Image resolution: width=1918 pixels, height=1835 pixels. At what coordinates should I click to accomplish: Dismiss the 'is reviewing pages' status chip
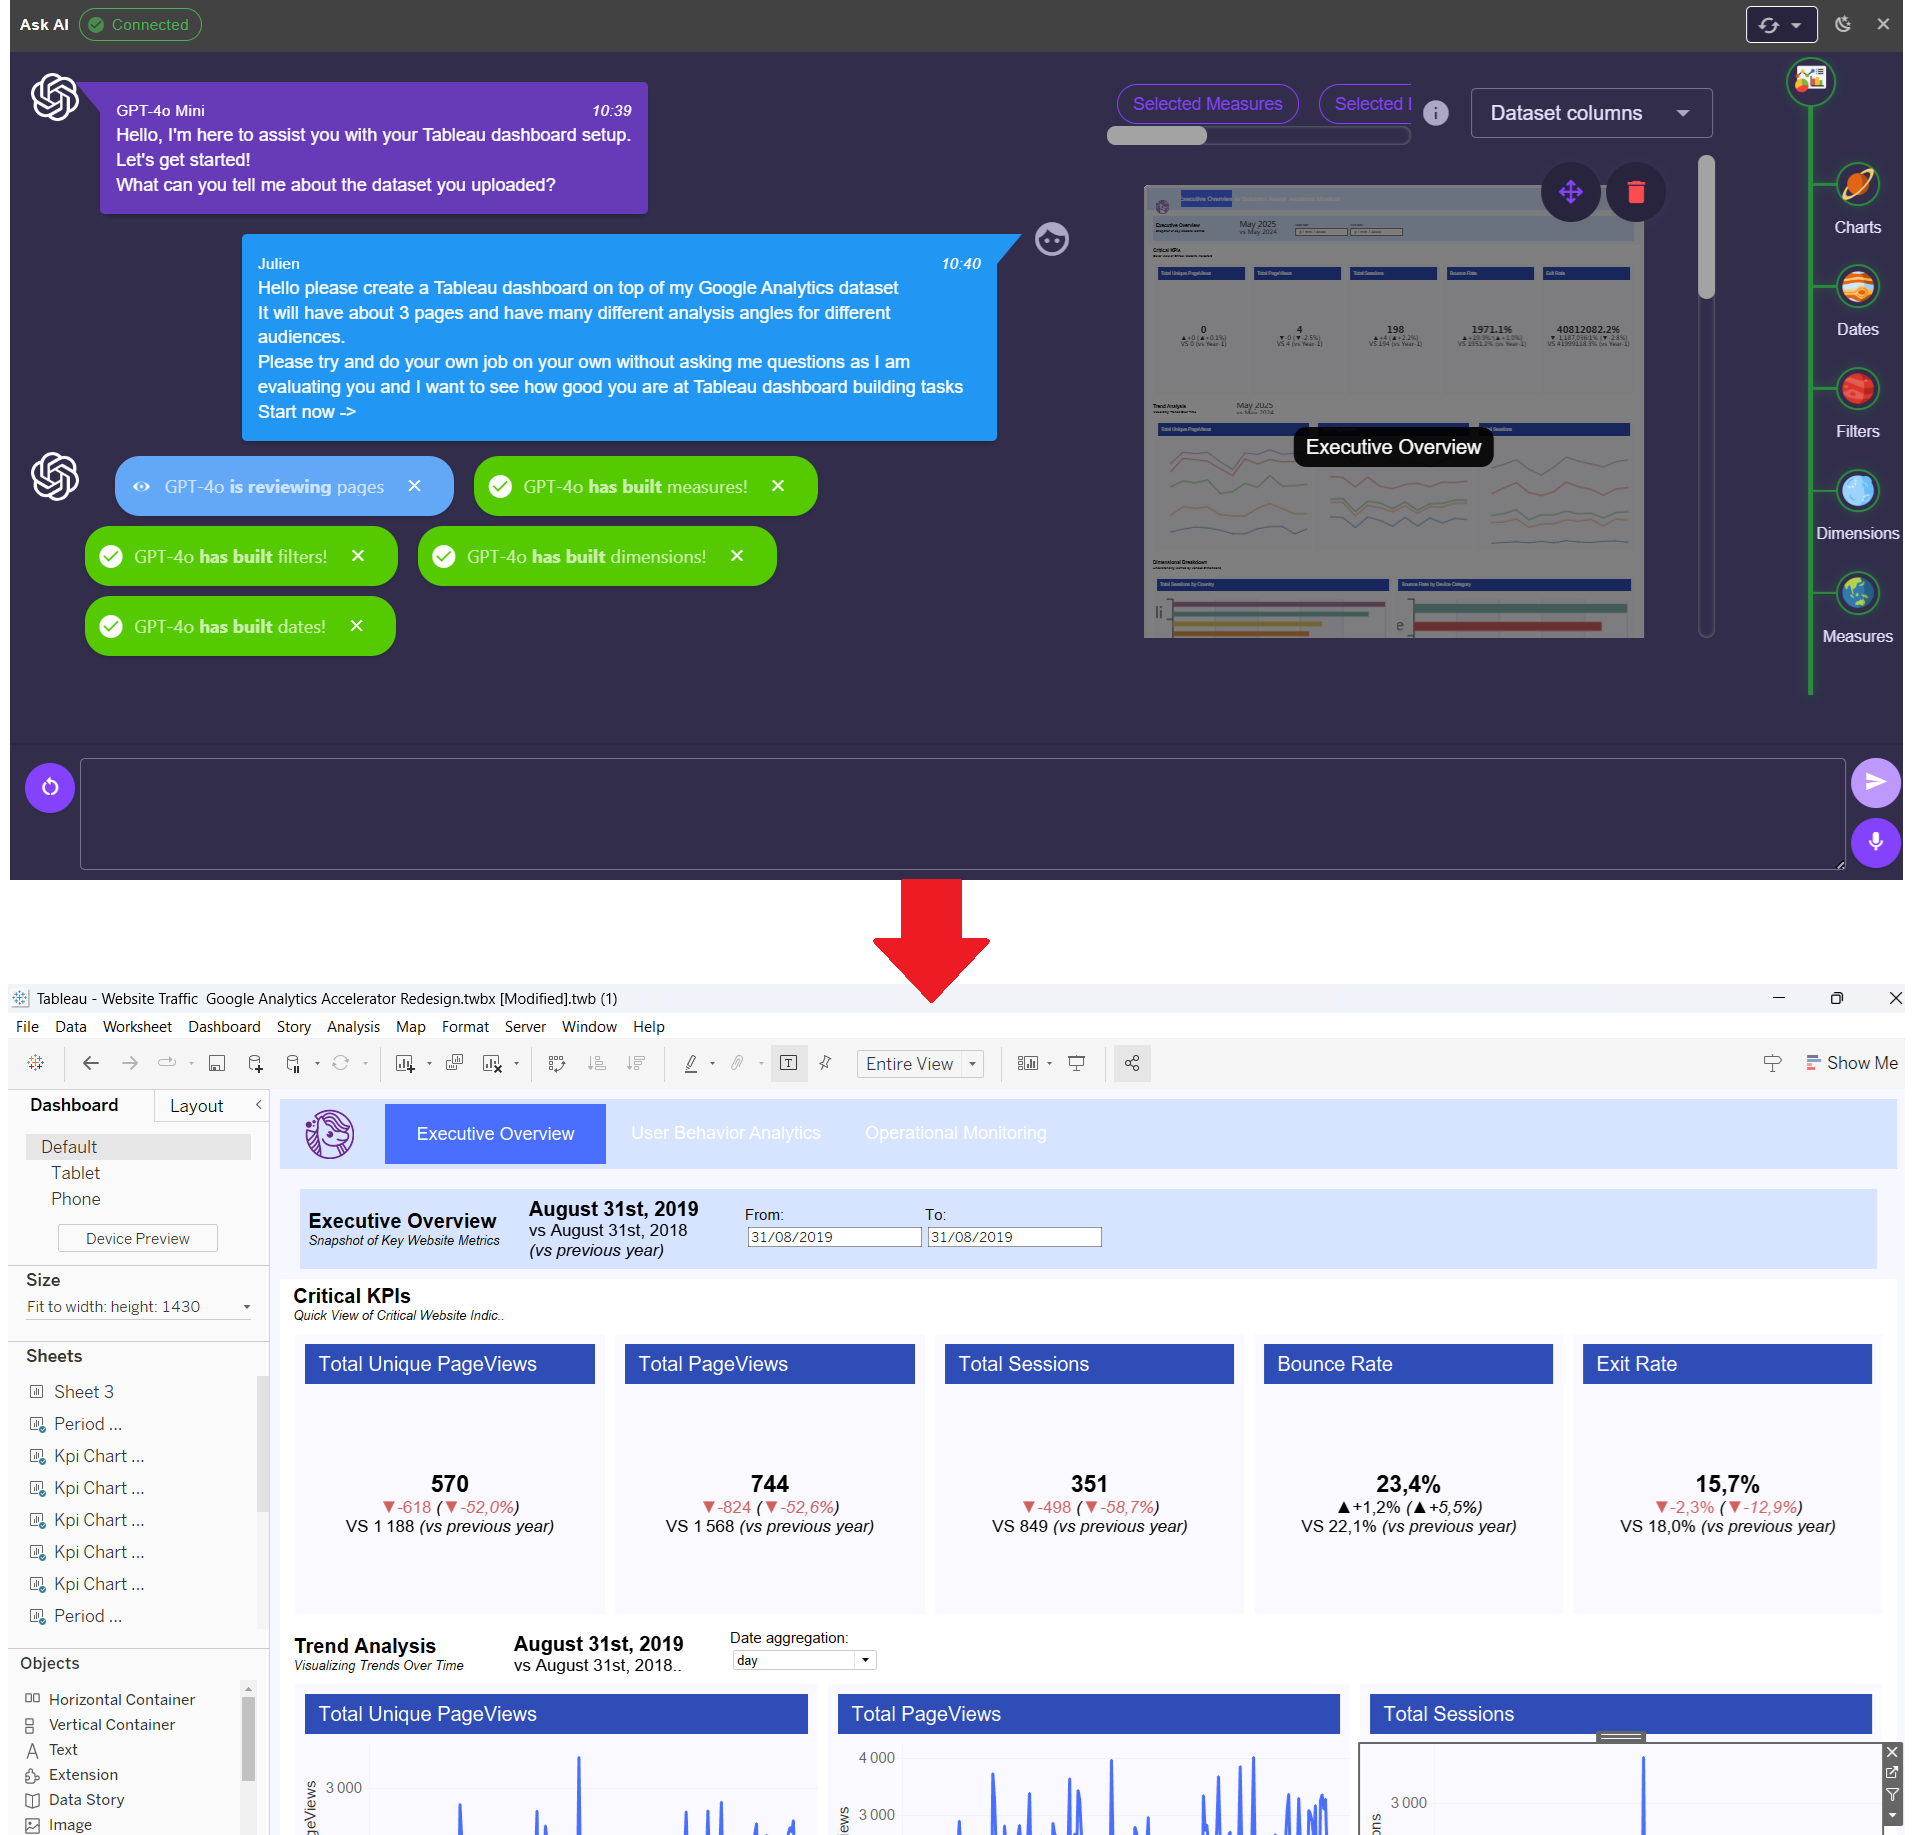click(415, 486)
